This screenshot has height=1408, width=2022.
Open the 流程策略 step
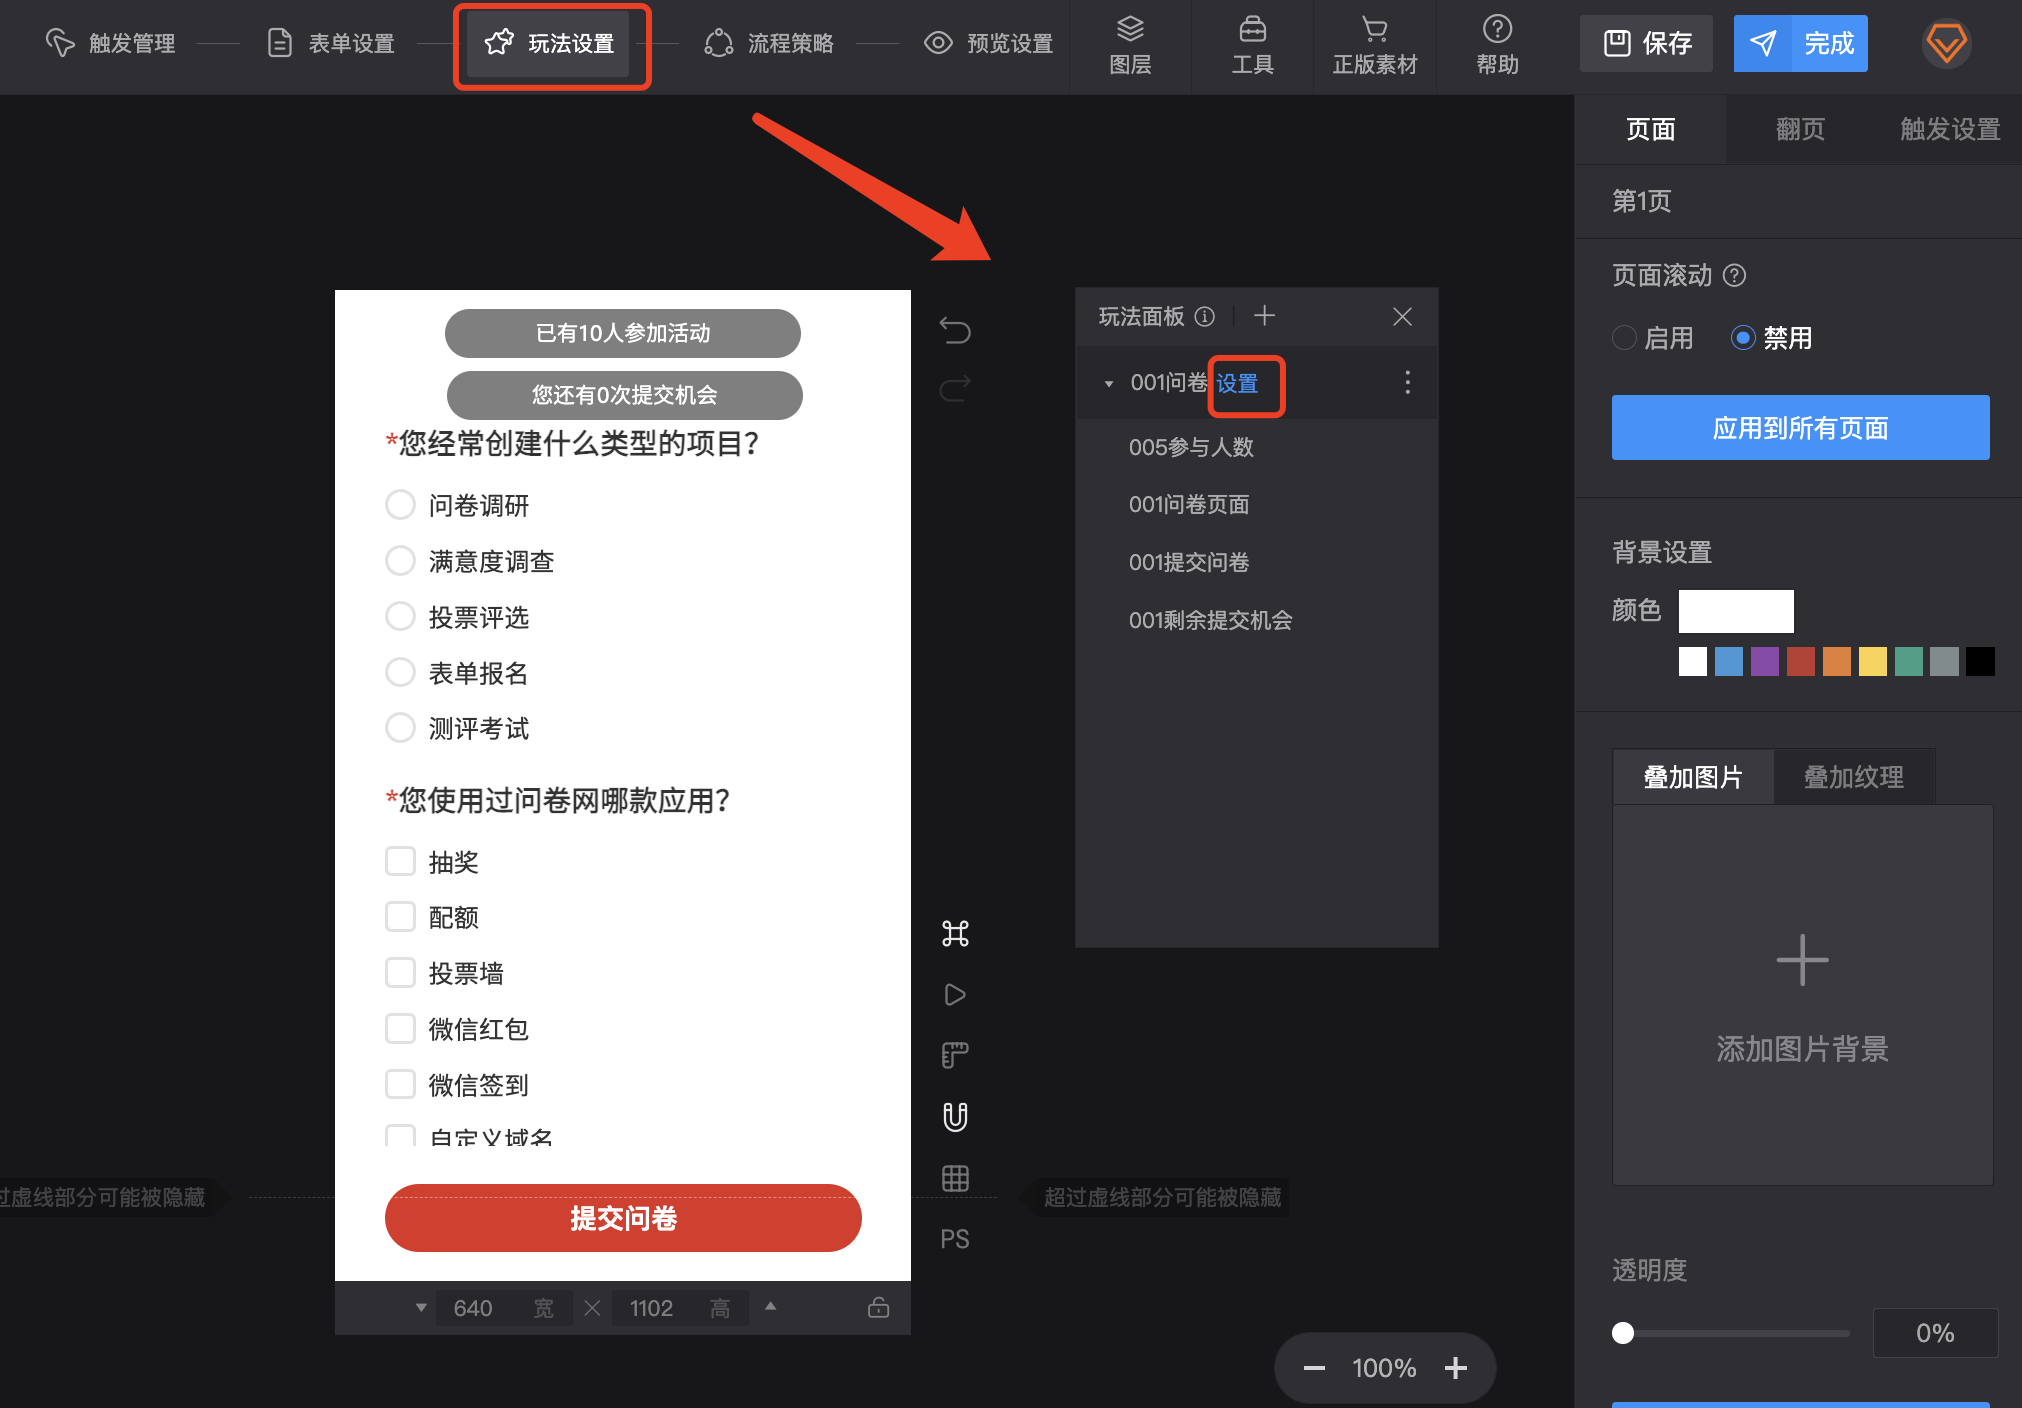(769, 43)
